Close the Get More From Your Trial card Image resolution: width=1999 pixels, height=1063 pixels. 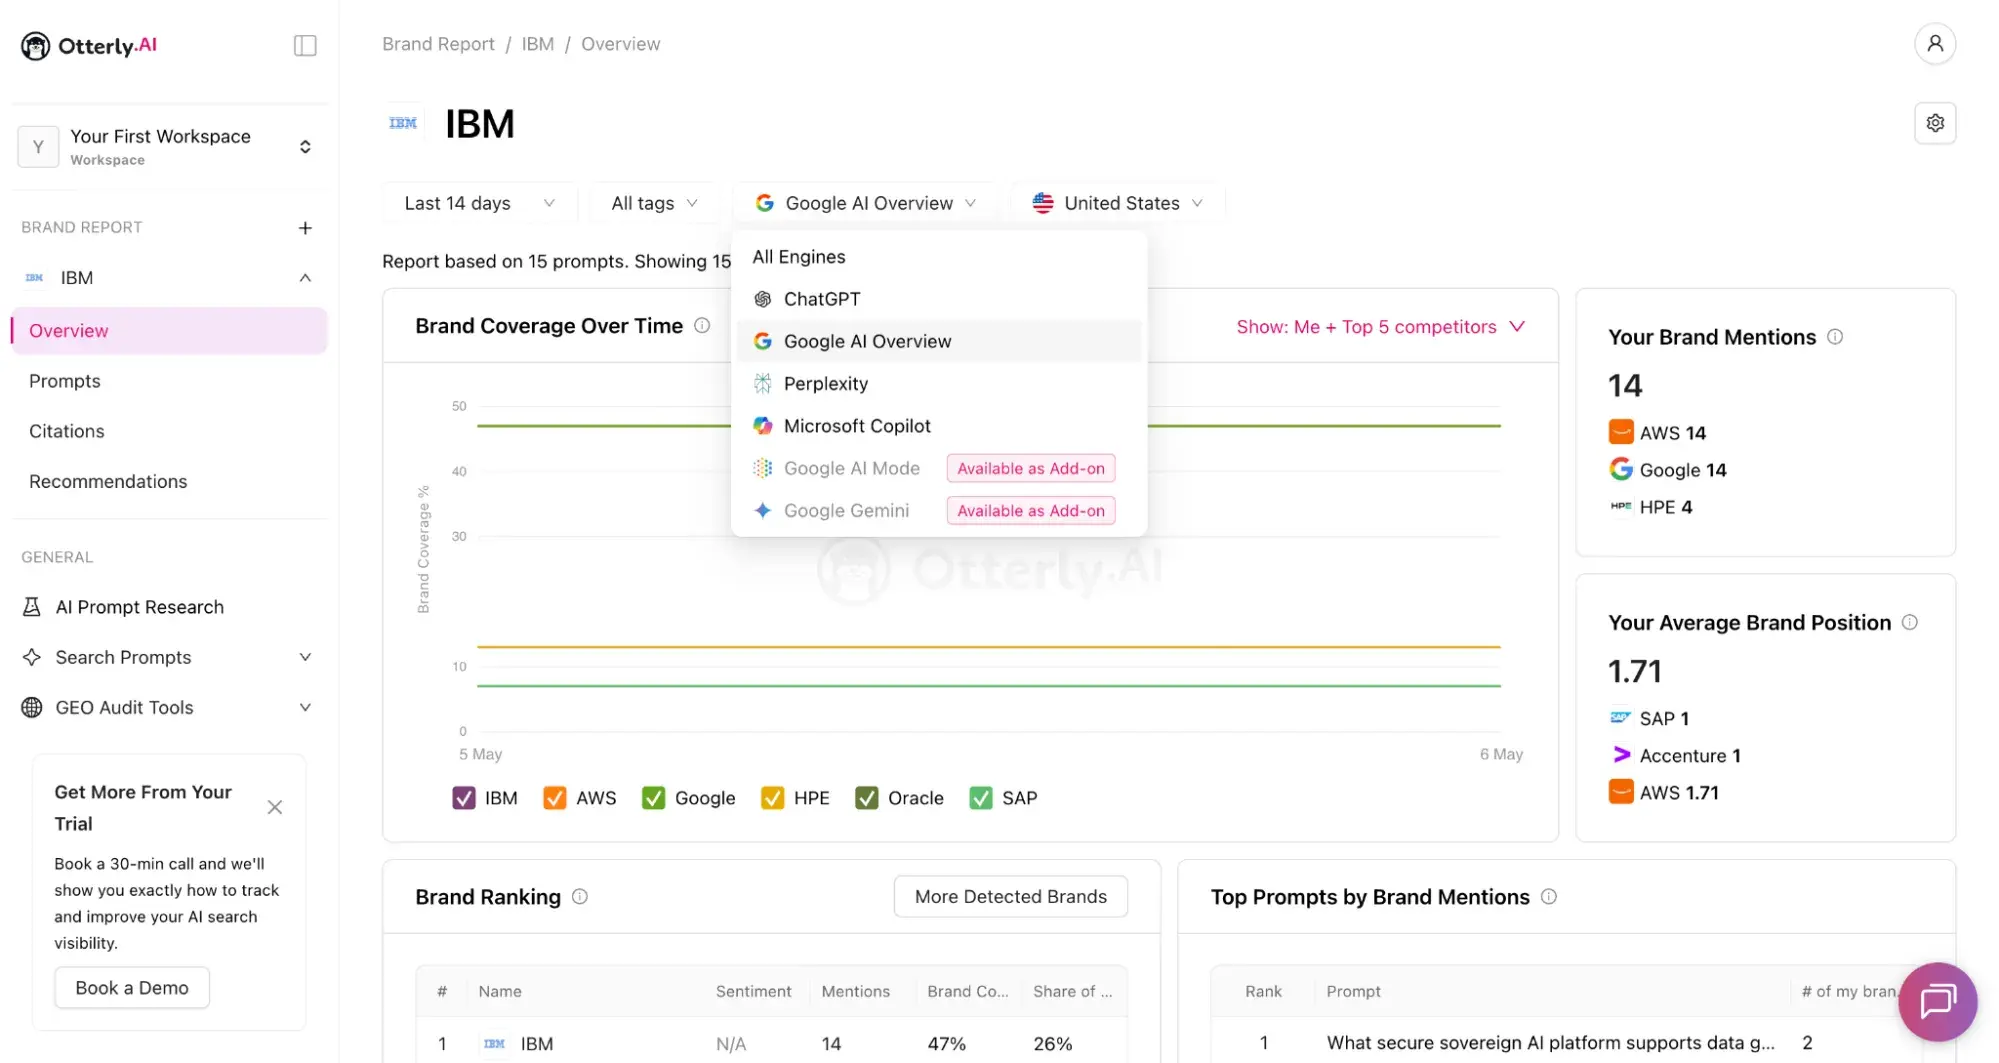click(275, 807)
